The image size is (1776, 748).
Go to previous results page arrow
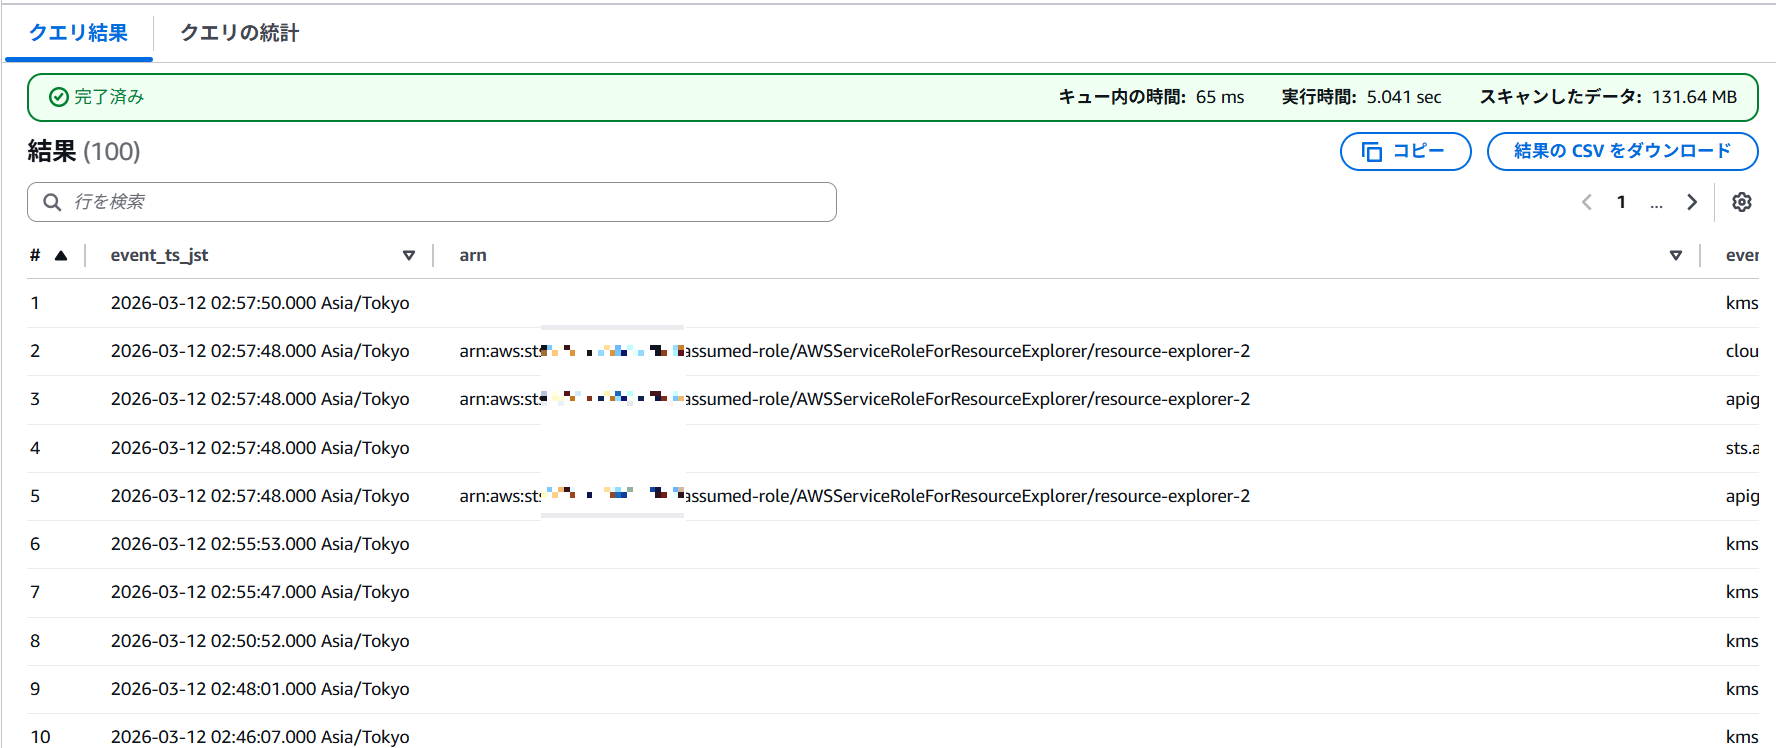pos(1586,202)
